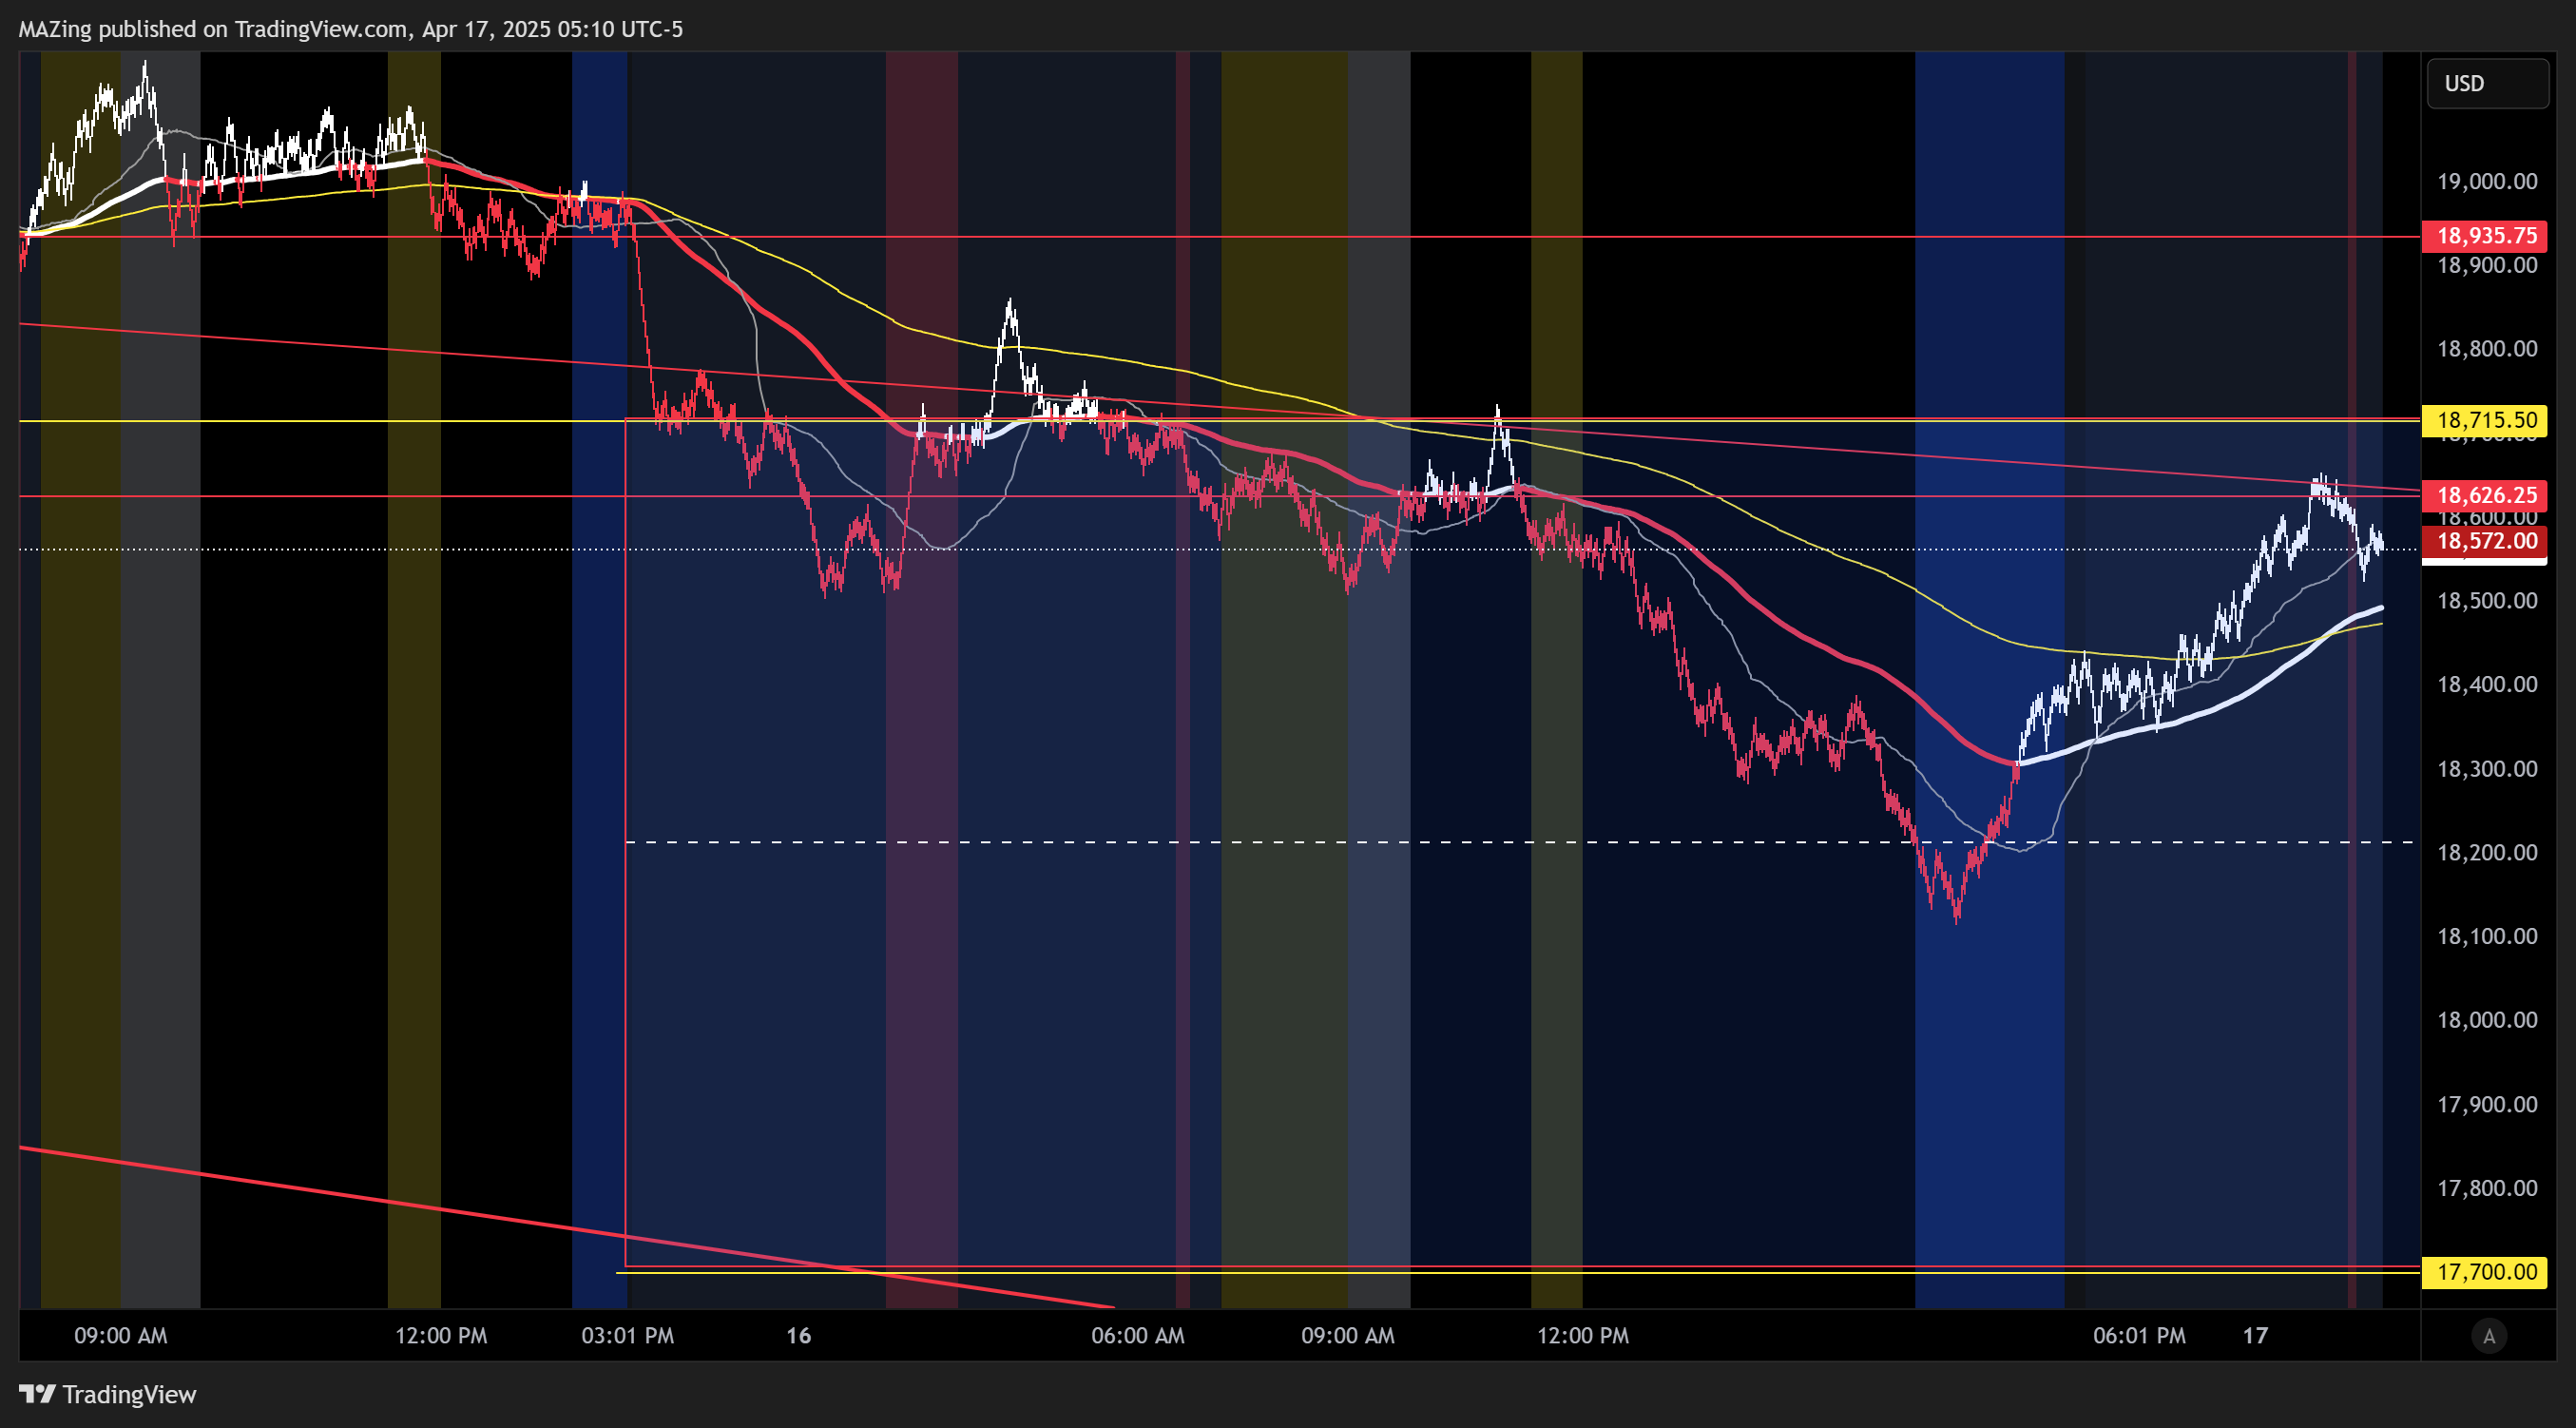Click the TradingView logo
This screenshot has height=1428, width=2576.
108,1394
